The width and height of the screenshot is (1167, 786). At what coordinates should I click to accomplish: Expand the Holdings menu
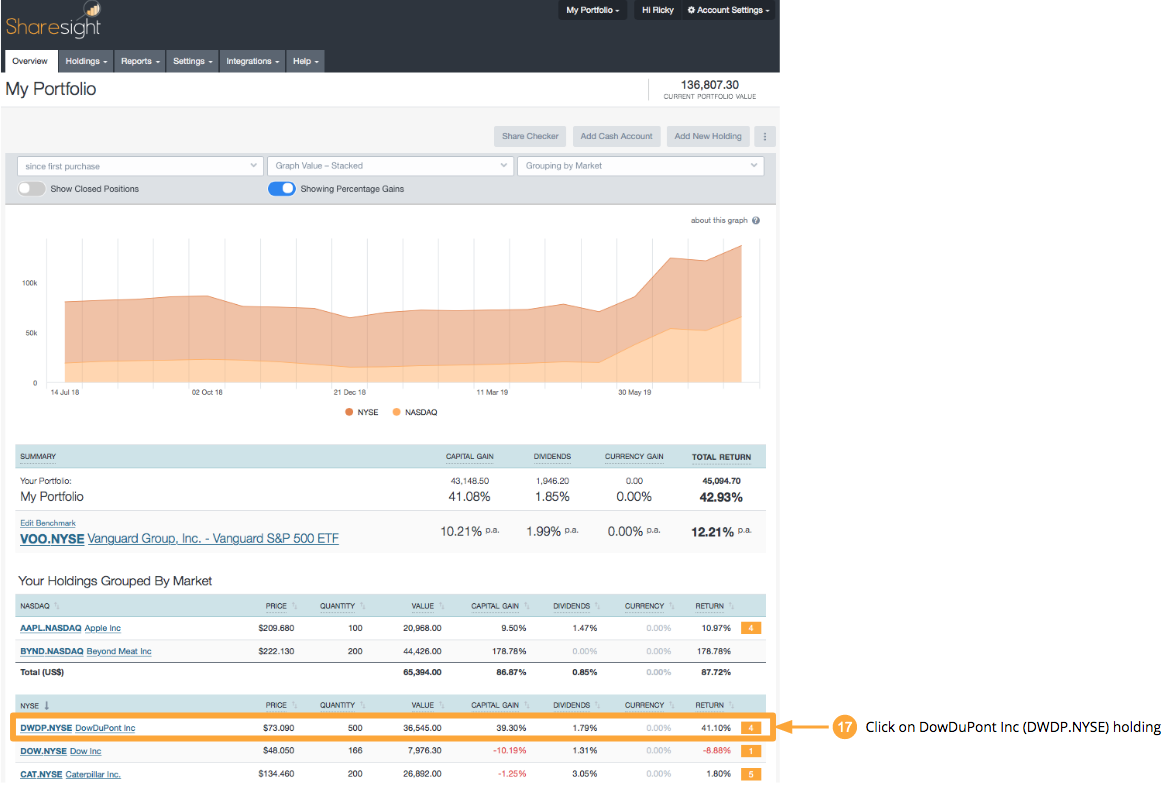86,61
